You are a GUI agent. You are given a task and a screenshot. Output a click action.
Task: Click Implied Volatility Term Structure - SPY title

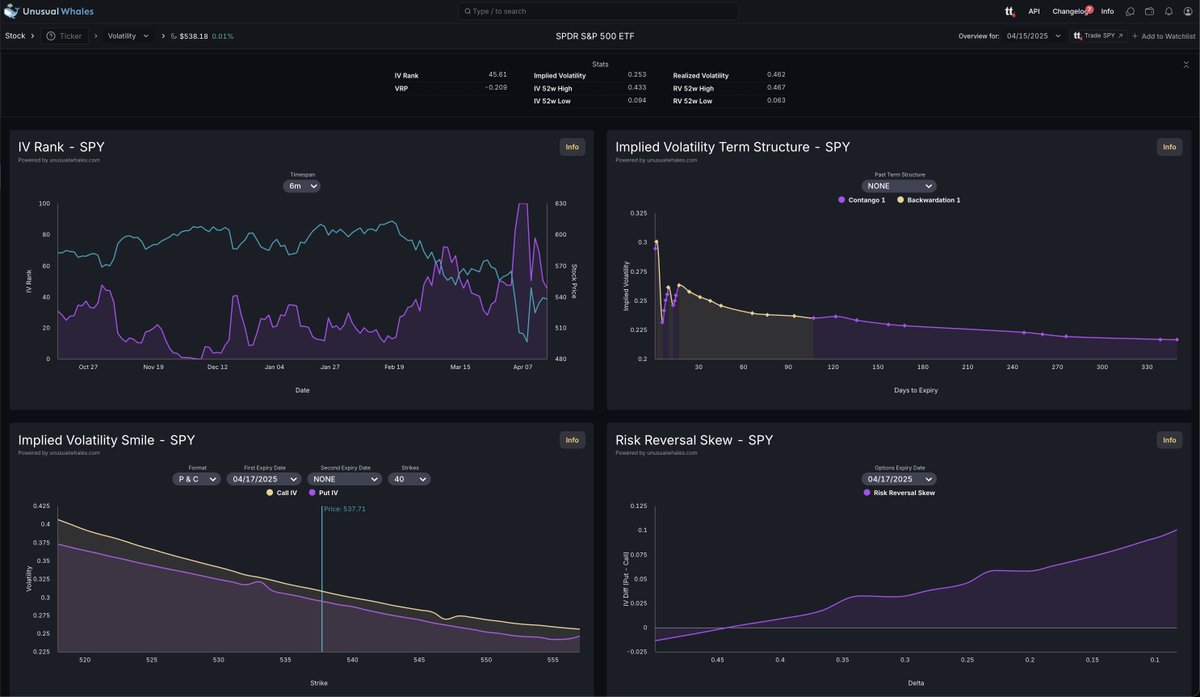[733, 147]
